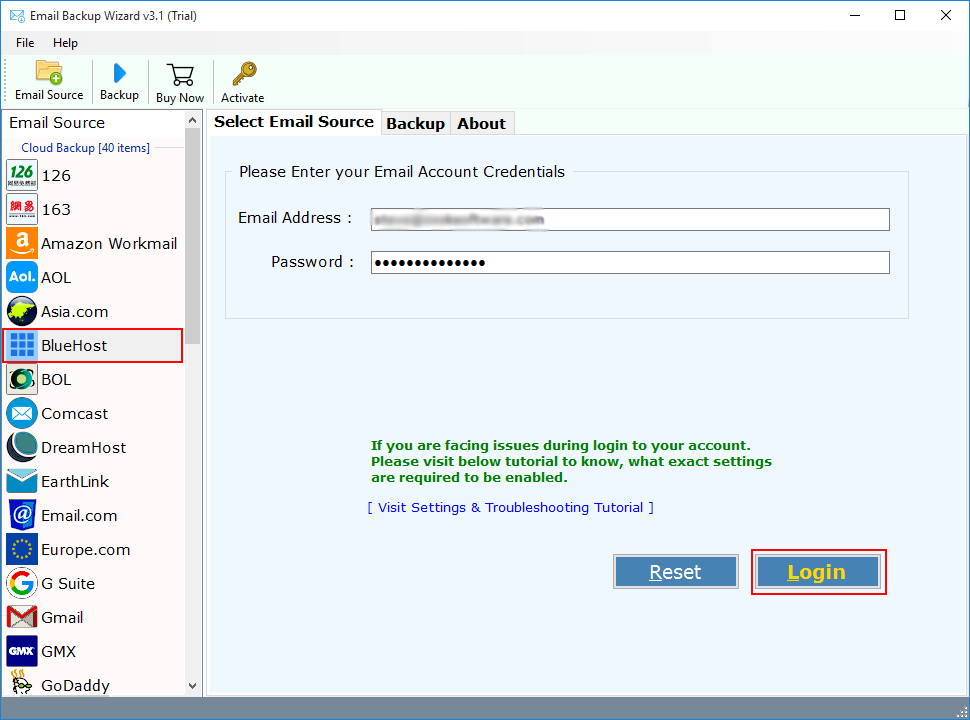Click the email source list scrollbar thumb
The height and width of the screenshot is (720, 970).
192,236
